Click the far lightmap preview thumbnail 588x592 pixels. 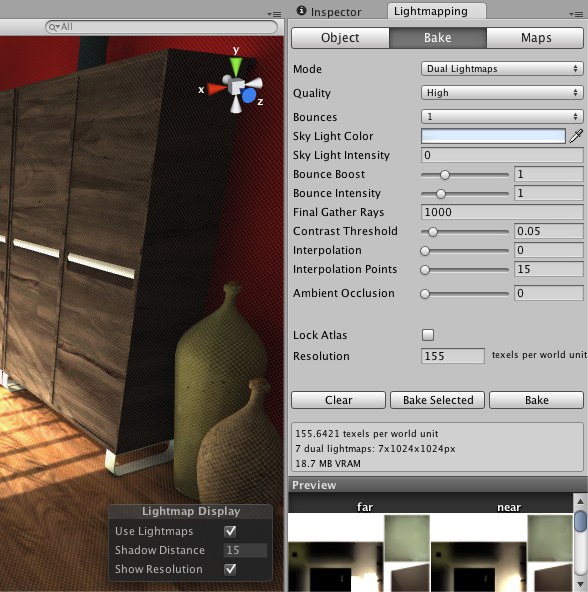[x=359, y=553]
